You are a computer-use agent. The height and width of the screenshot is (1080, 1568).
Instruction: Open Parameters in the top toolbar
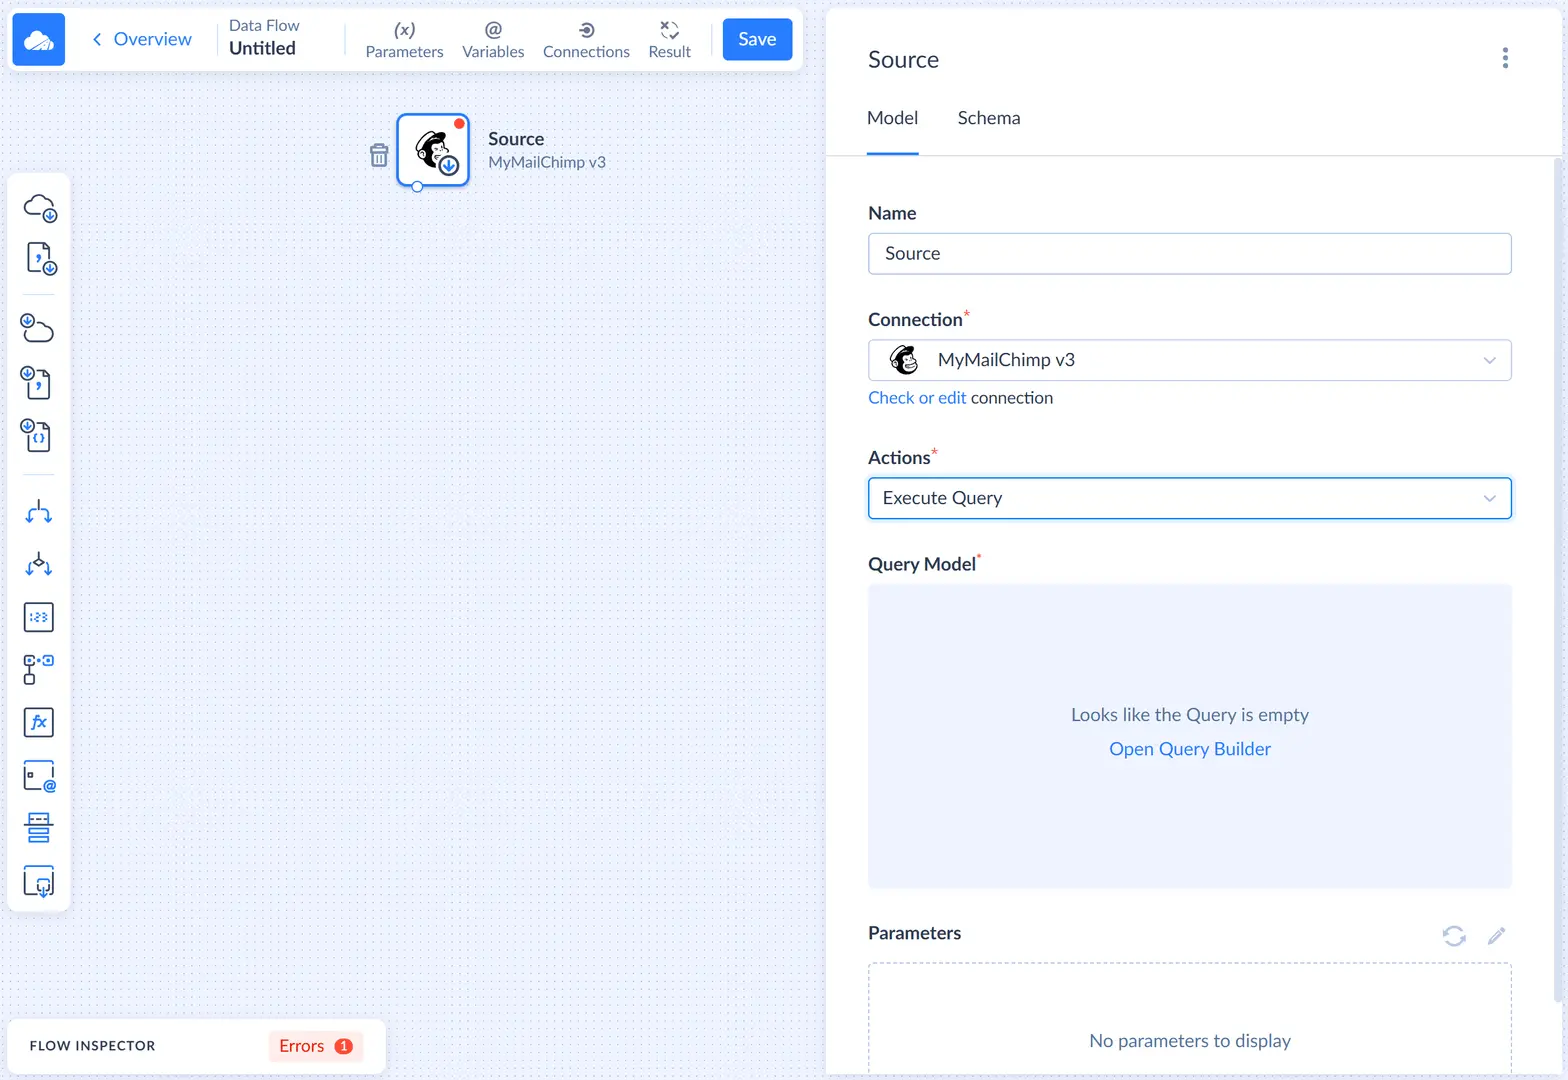[x=404, y=40]
